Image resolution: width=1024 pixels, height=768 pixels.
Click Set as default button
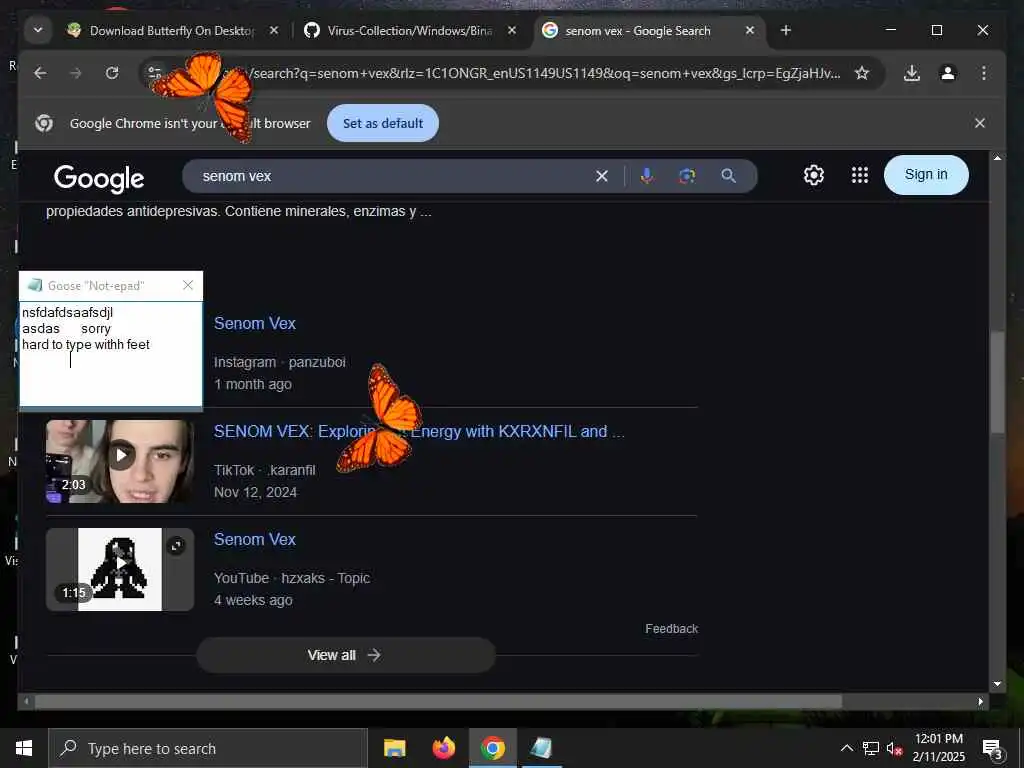(383, 123)
